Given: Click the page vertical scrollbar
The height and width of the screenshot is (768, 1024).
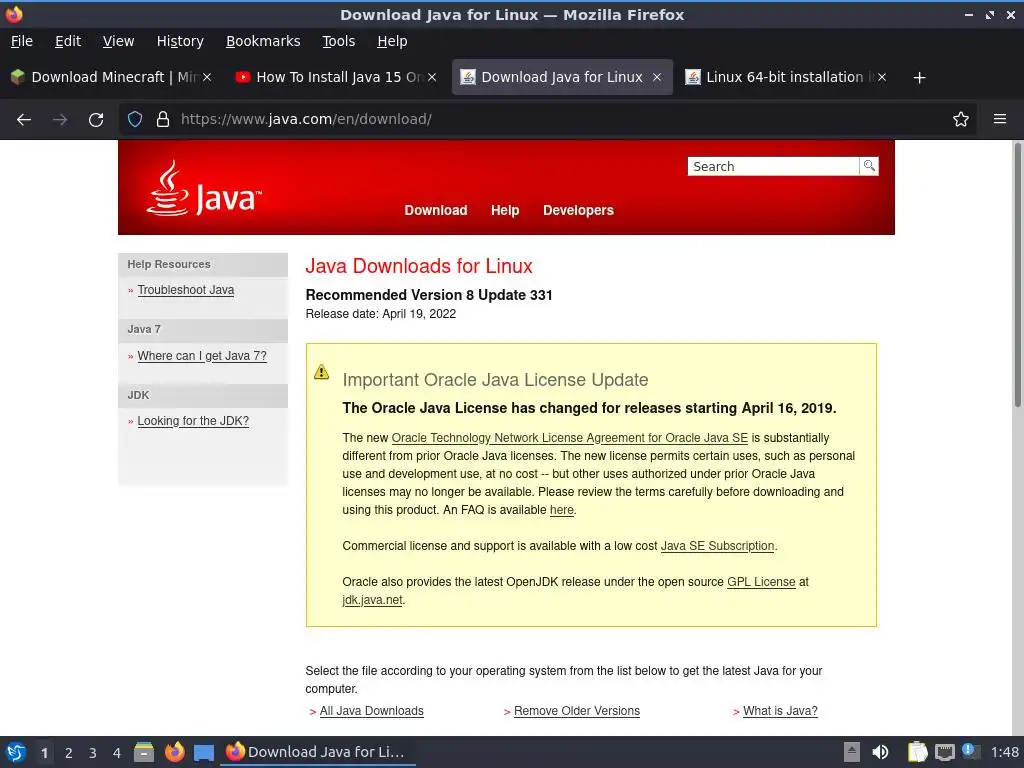Looking at the screenshot, I should click(x=1017, y=276).
